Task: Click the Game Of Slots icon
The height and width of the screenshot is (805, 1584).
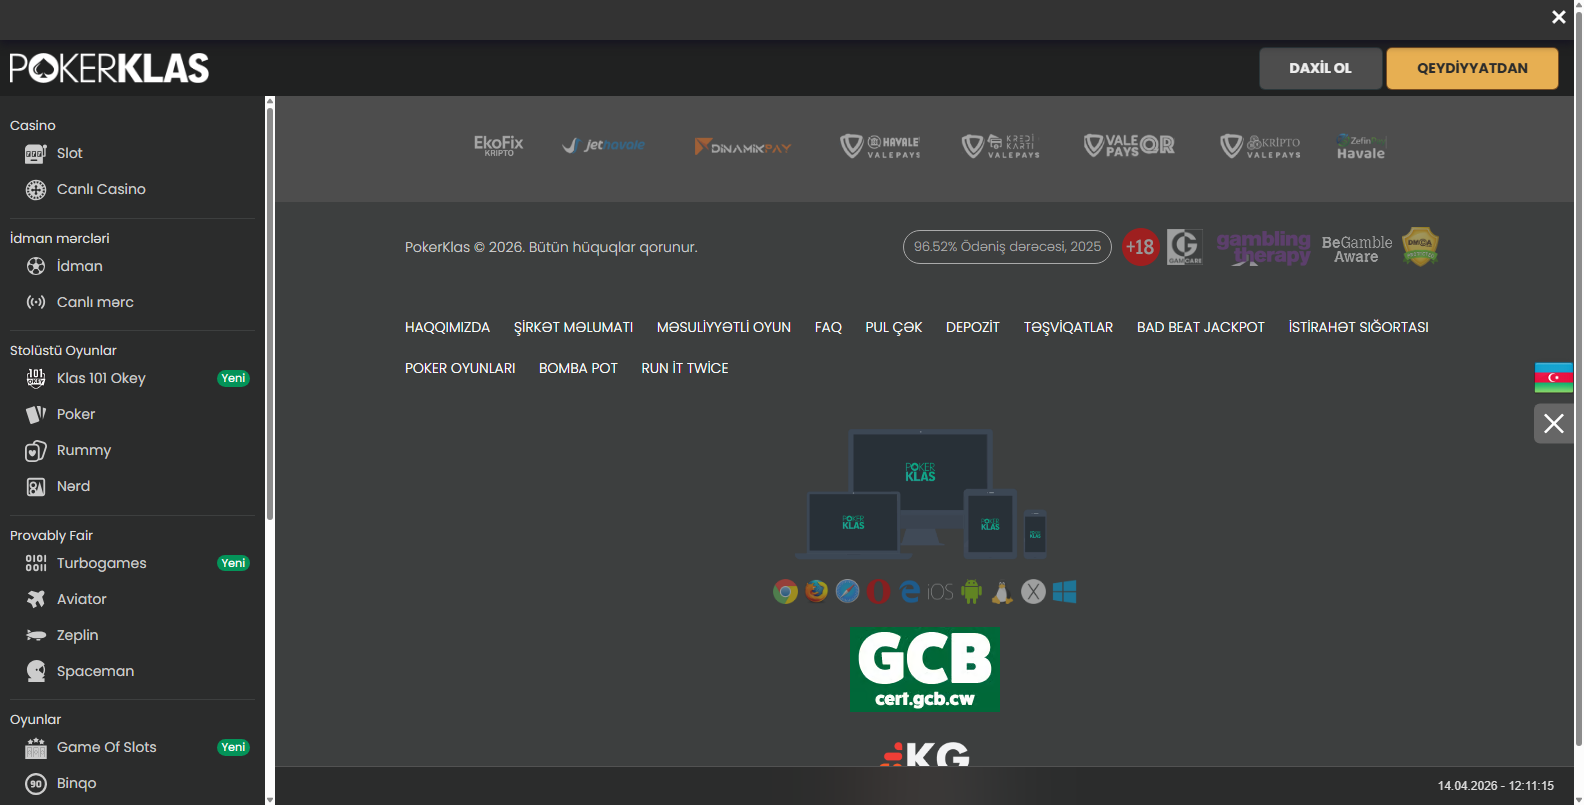Action: tap(36, 747)
